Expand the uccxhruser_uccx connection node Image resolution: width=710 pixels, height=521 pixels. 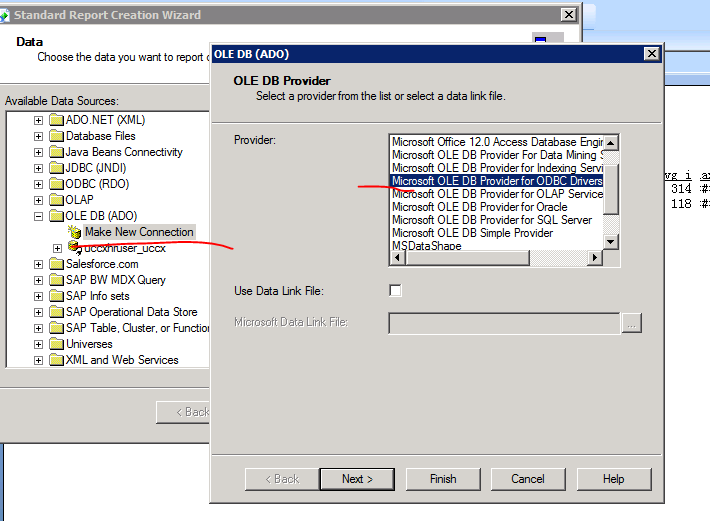click(x=57, y=249)
